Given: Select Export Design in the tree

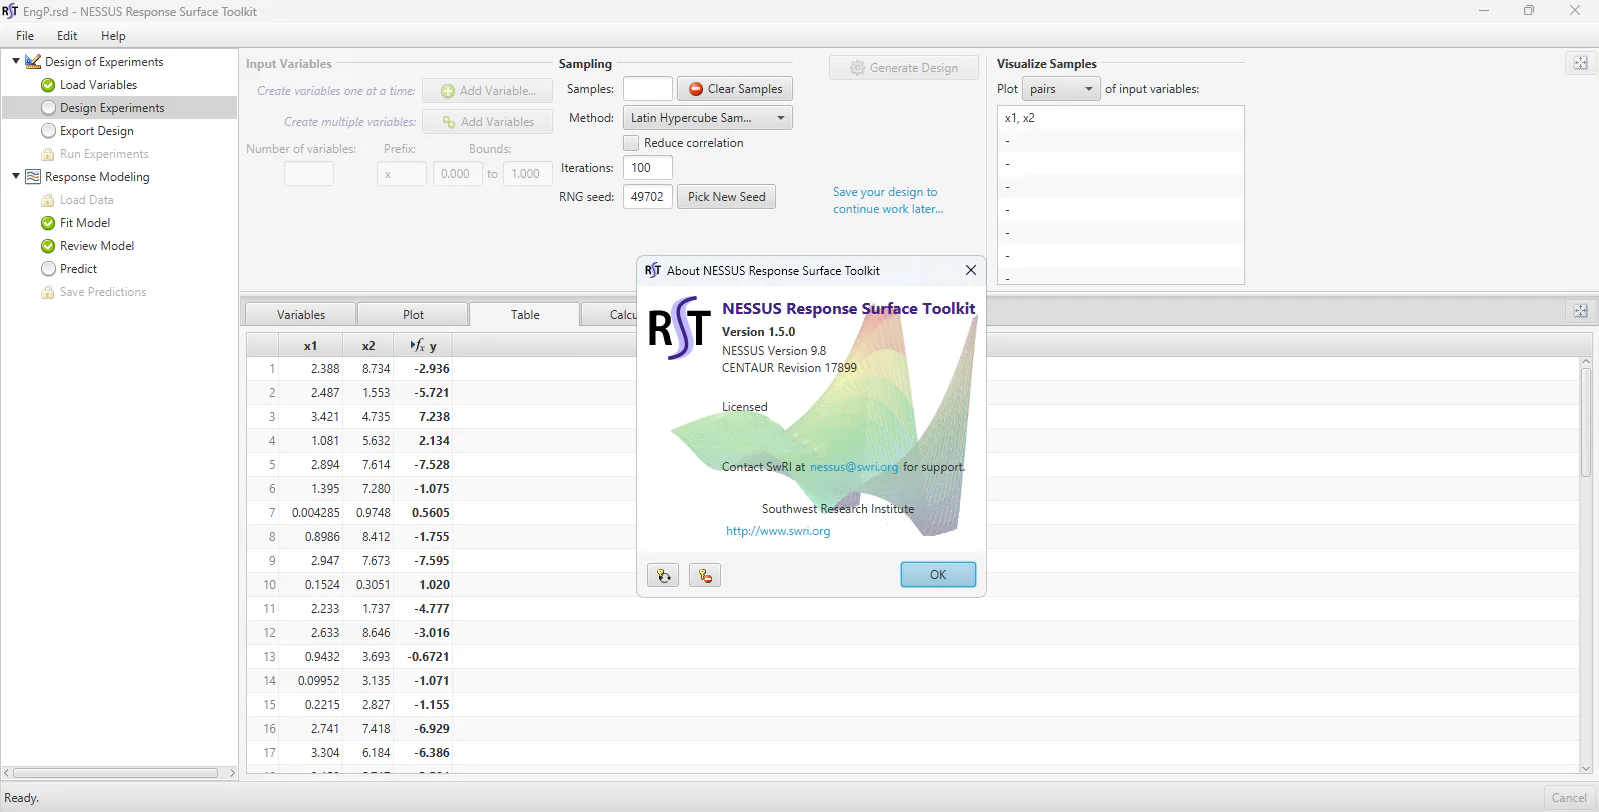Looking at the screenshot, I should click(97, 131).
